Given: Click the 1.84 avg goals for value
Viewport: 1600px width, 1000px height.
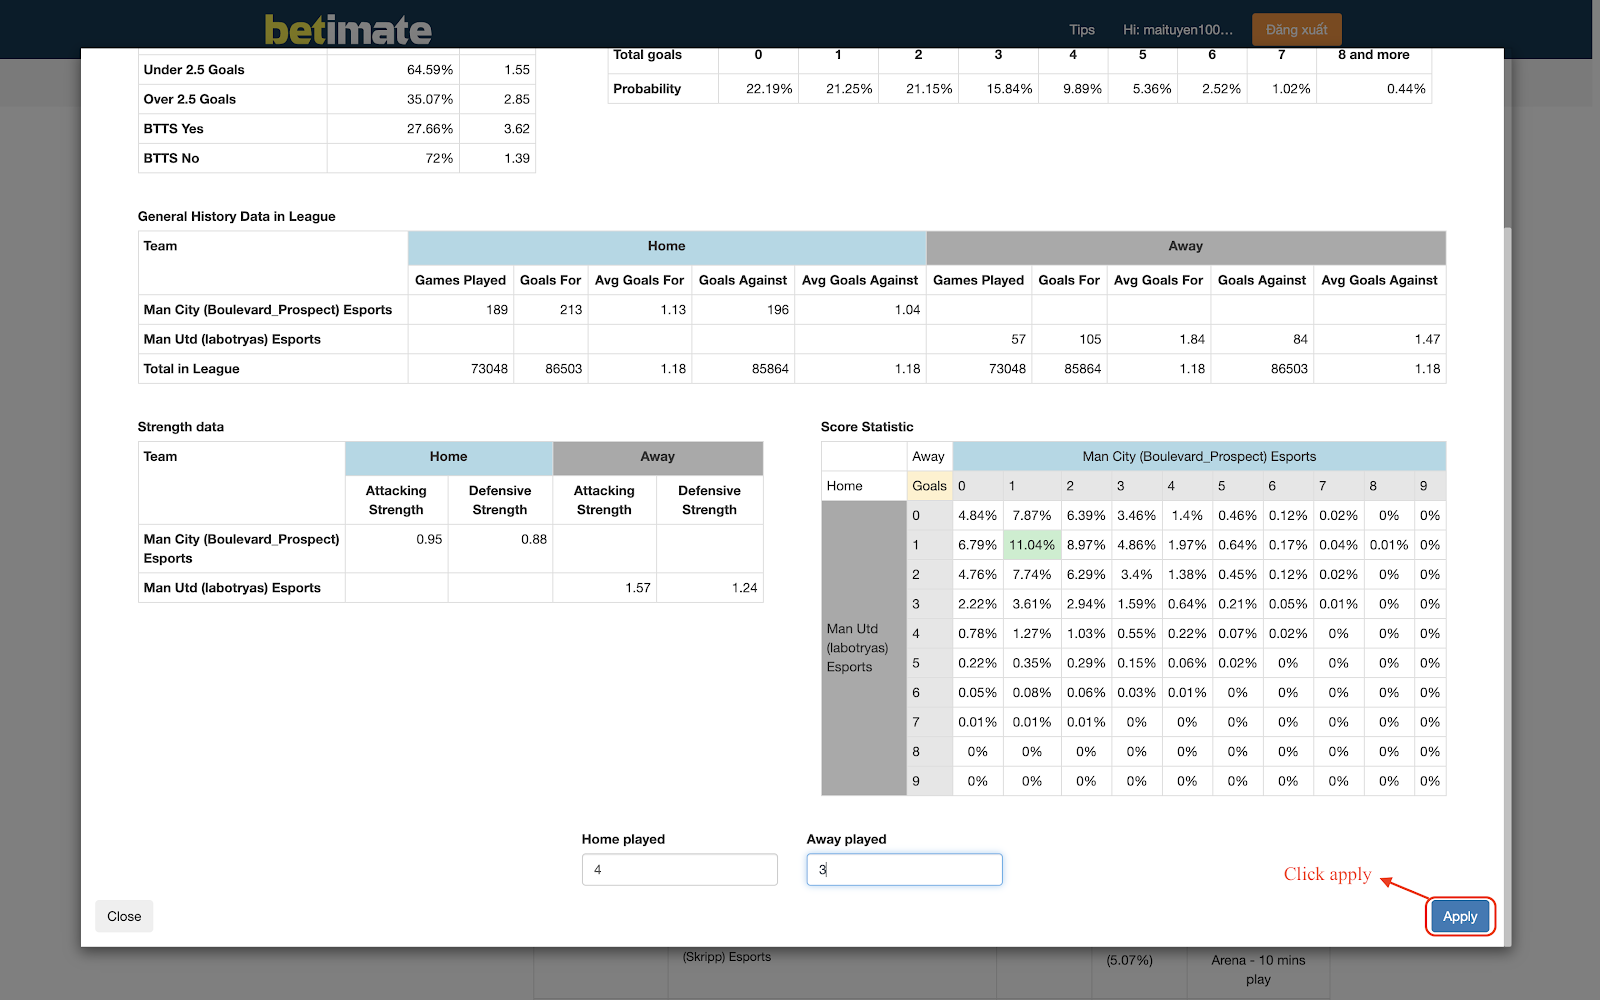Looking at the screenshot, I should 1192,339.
